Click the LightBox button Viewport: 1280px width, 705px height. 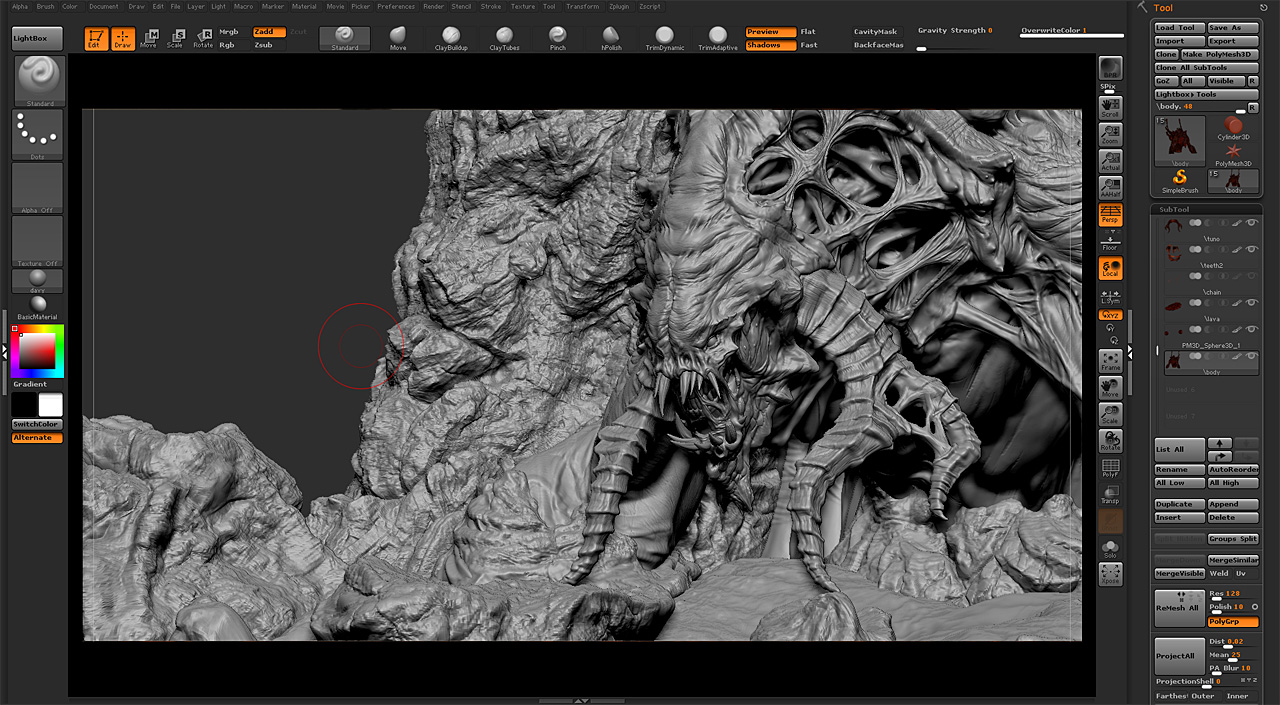click(x=37, y=39)
